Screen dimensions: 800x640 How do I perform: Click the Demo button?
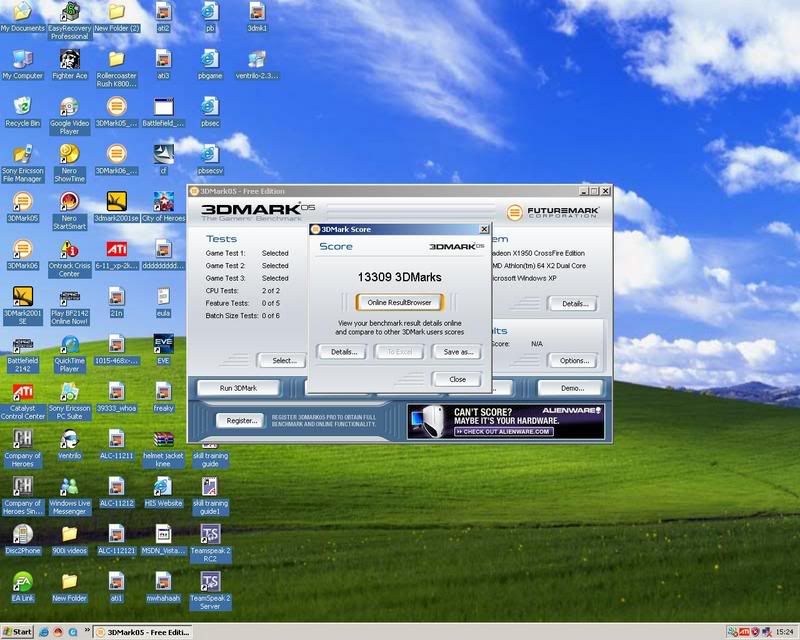[571, 388]
